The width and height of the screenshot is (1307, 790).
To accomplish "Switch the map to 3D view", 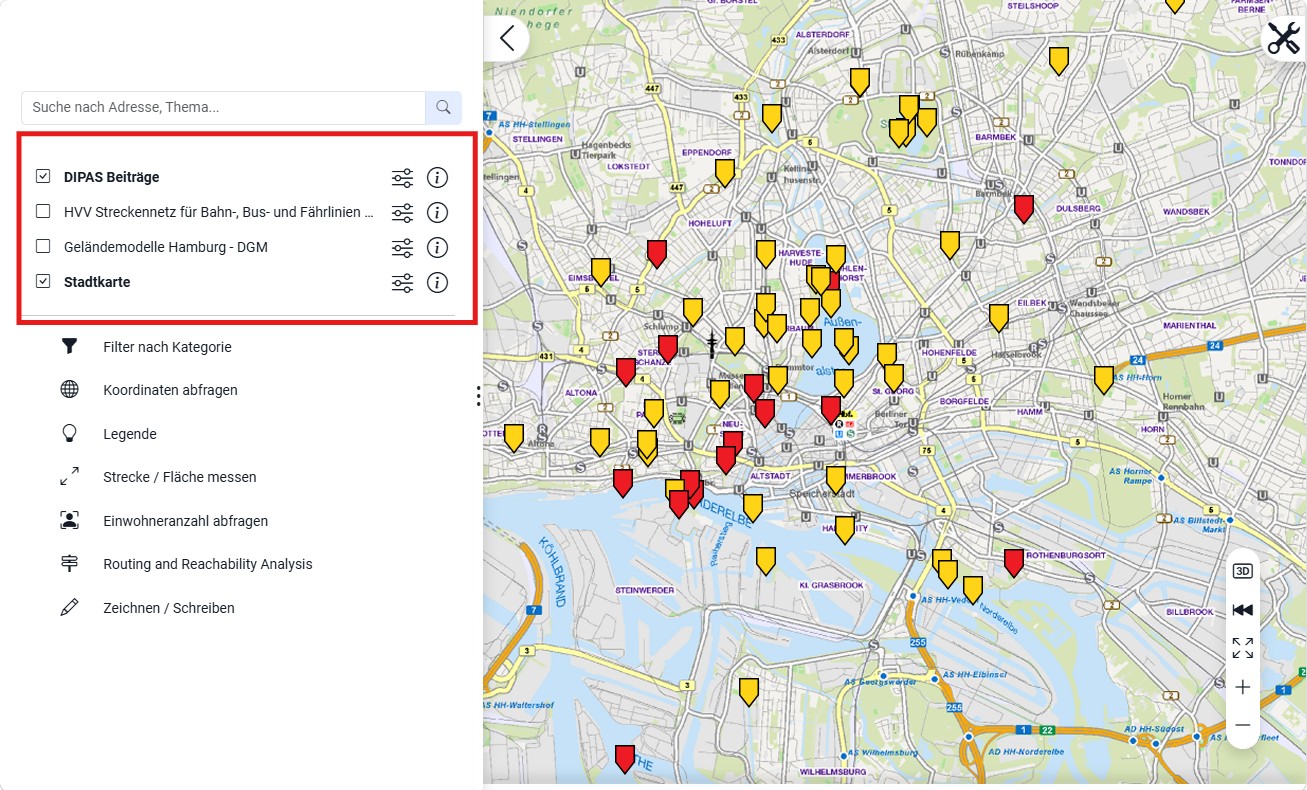I will (x=1243, y=571).
